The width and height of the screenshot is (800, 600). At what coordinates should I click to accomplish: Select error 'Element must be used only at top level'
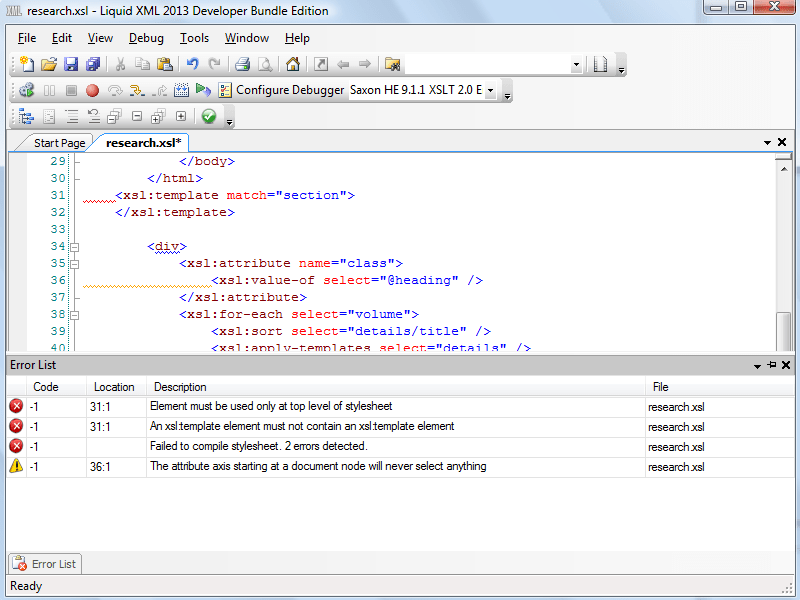[400, 407]
